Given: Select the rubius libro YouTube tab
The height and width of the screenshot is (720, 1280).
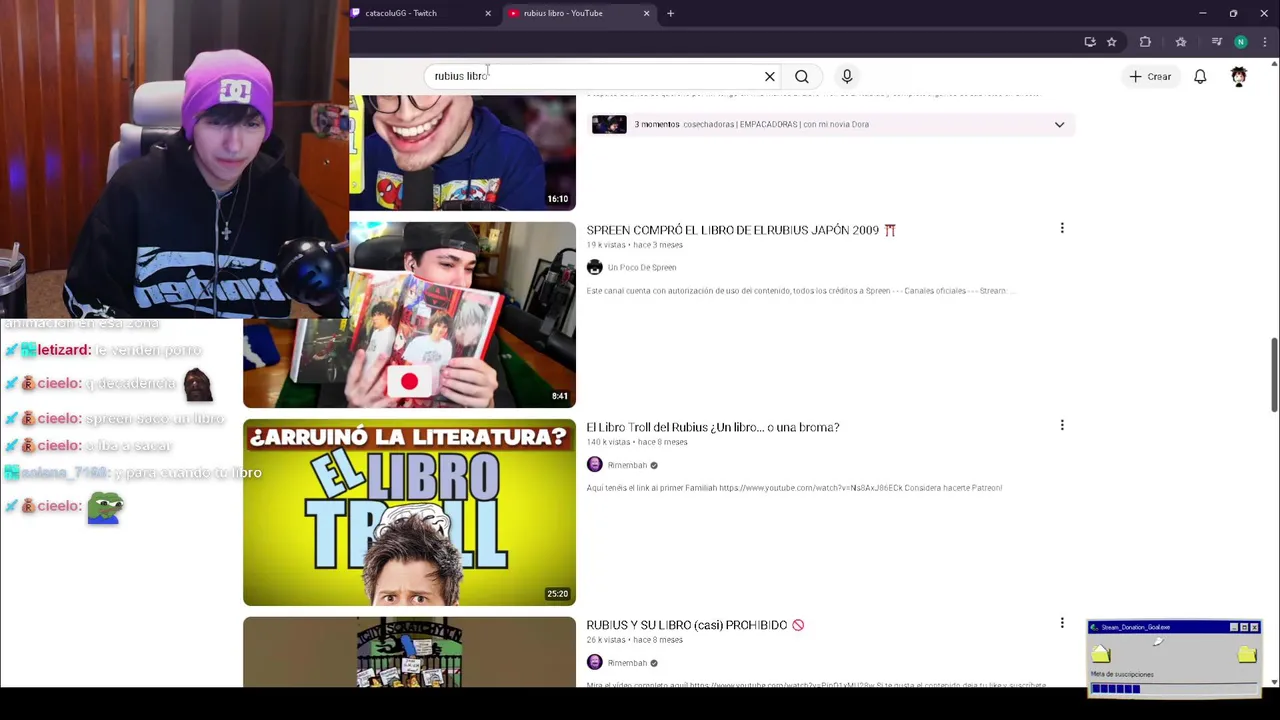Looking at the screenshot, I should pyautogui.click(x=578, y=13).
